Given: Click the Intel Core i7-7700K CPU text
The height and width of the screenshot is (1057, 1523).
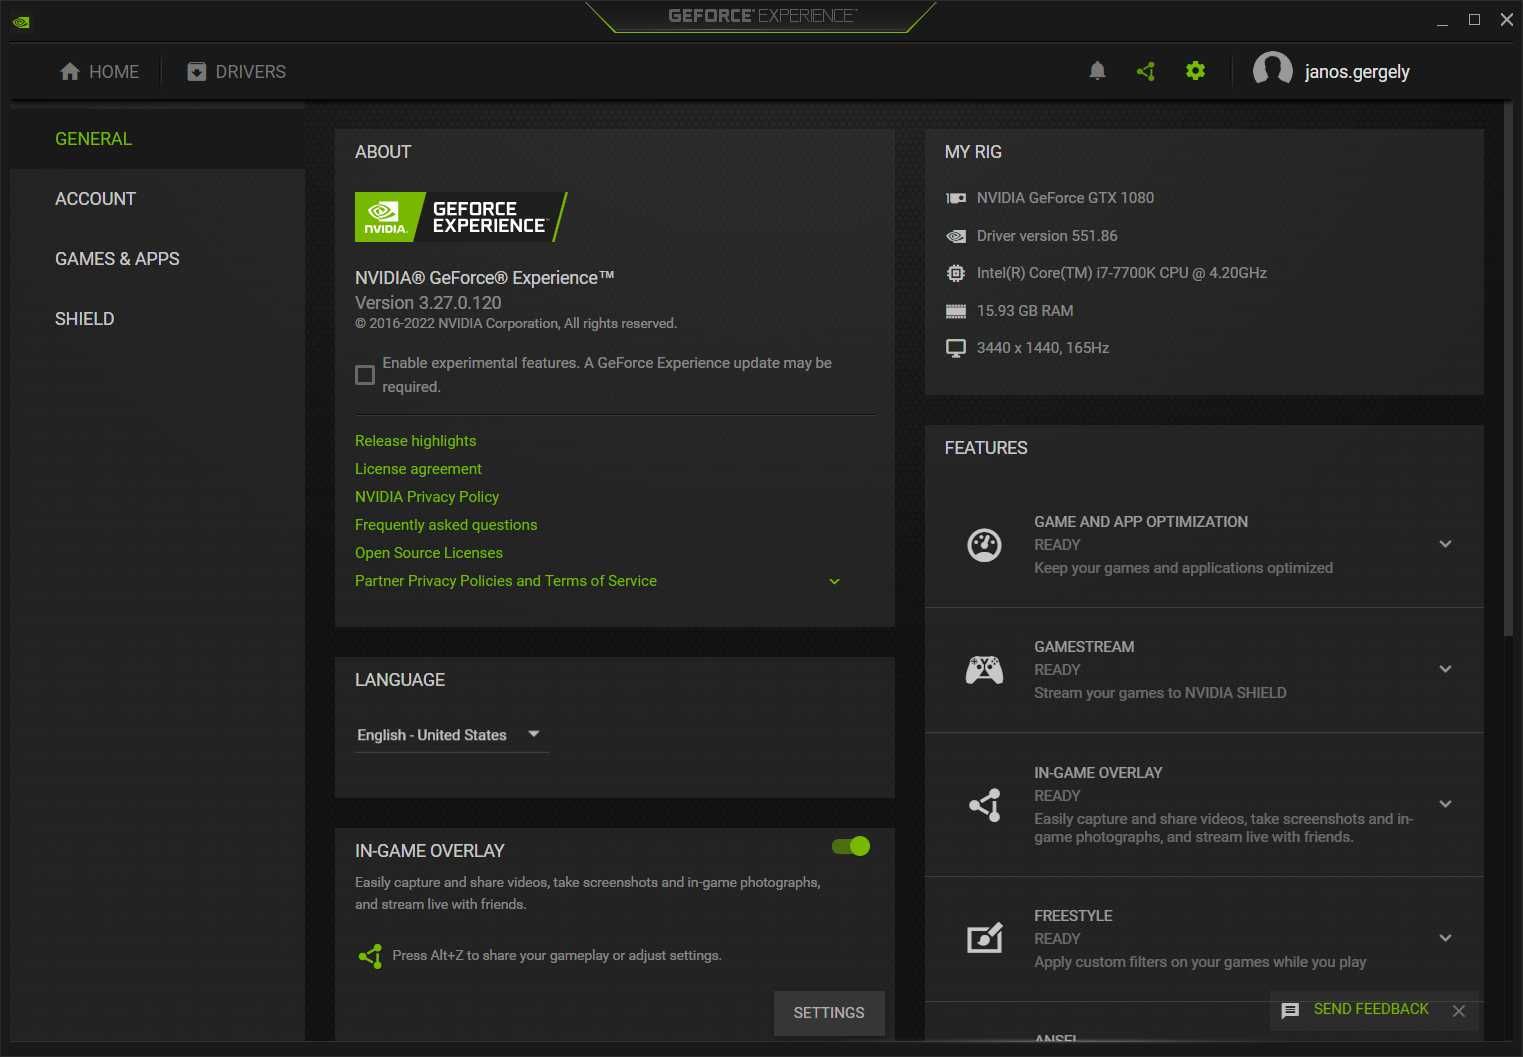Looking at the screenshot, I should tap(1122, 273).
